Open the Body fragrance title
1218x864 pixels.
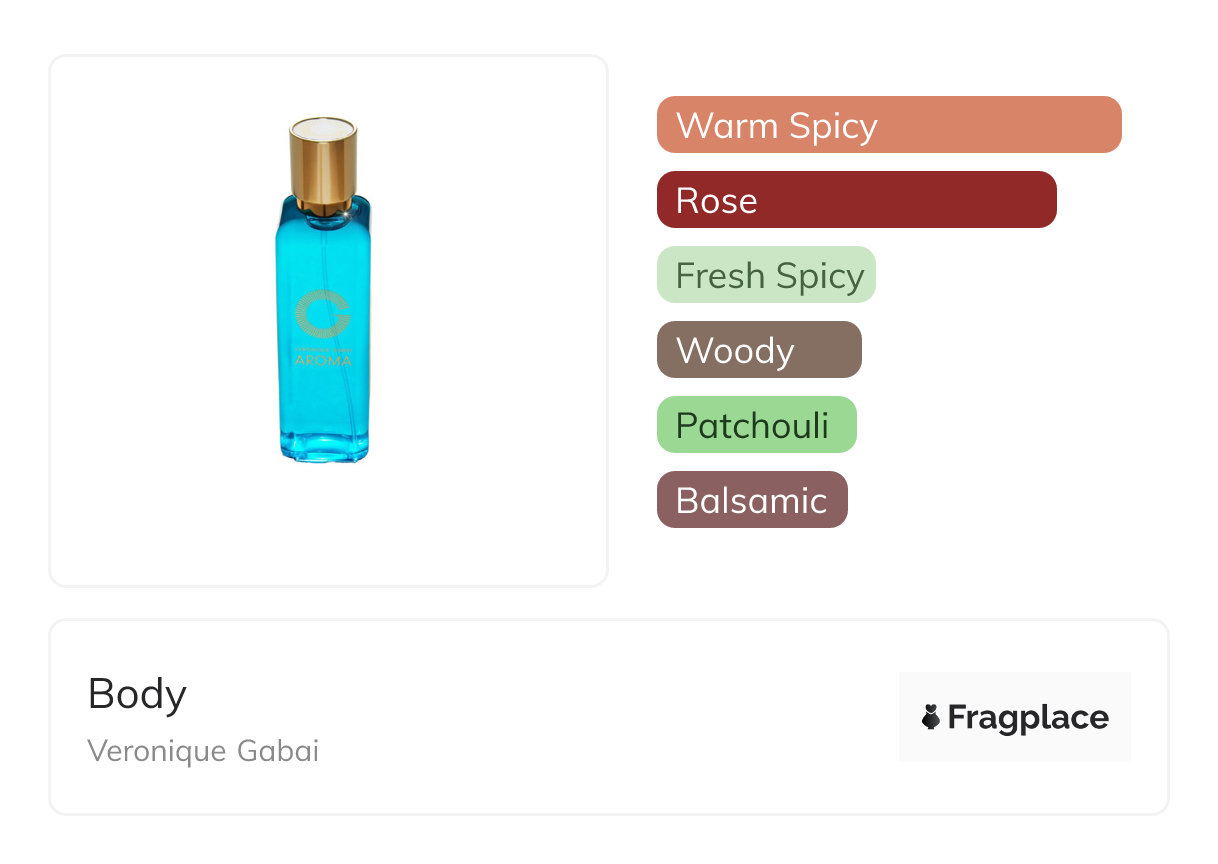(137, 694)
